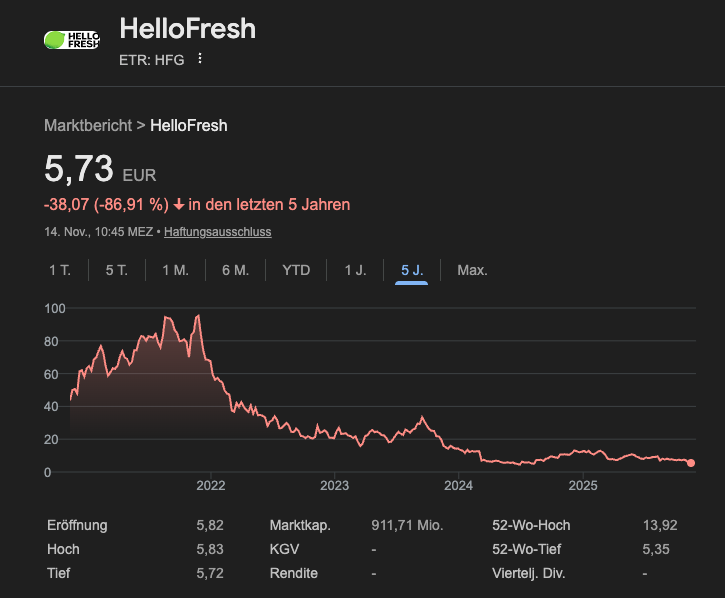Click the current price dot on chart
The height and width of the screenshot is (598, 725).
pos(691,463)
